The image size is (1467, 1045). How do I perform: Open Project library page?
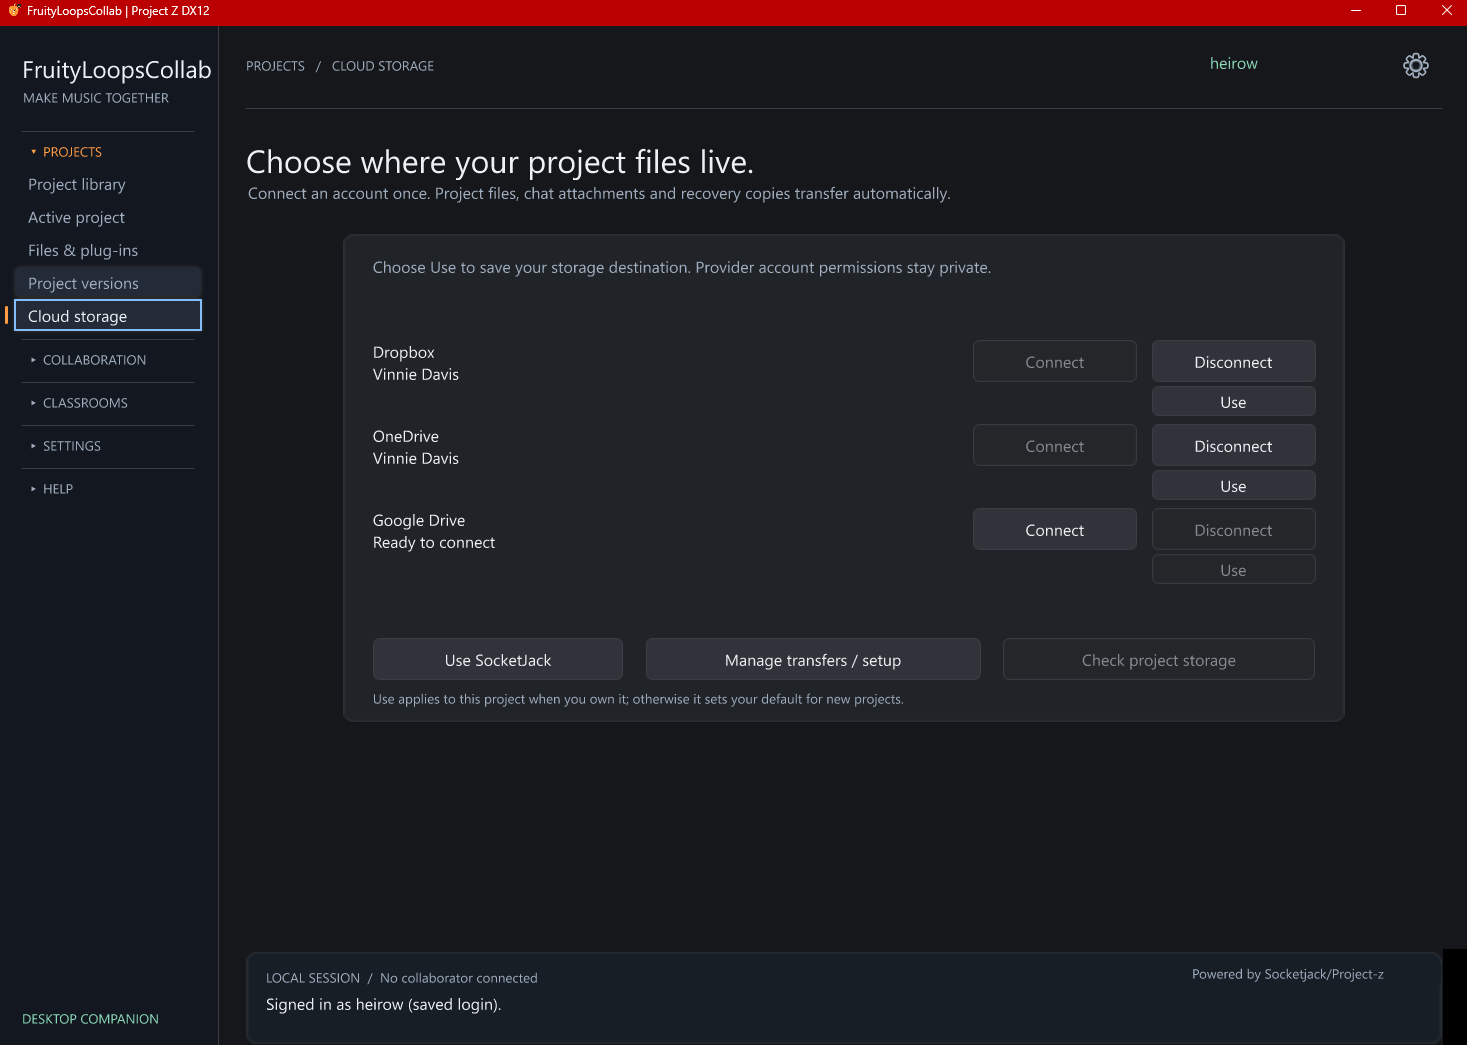point(108,184)
